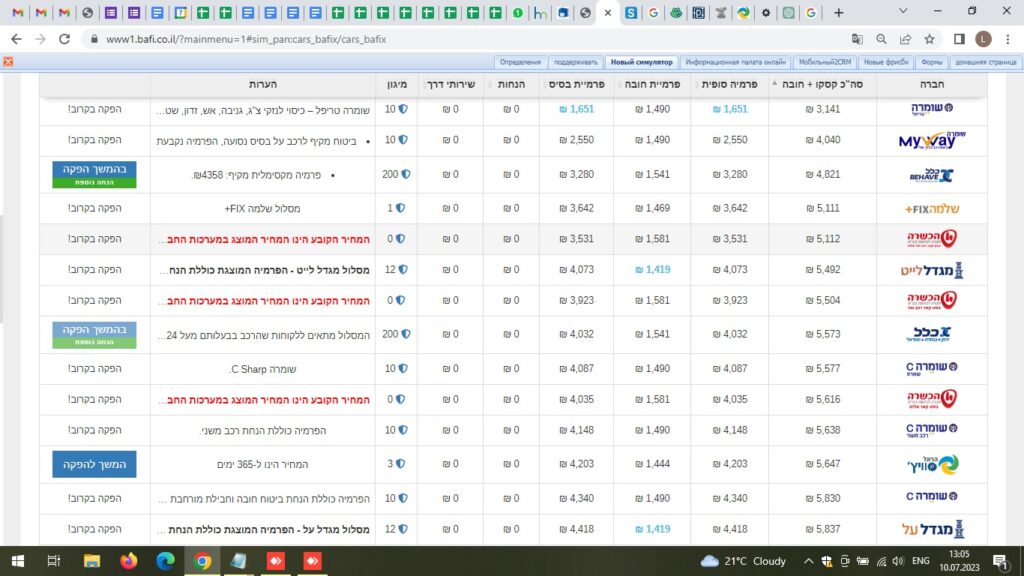Open the Windows notification center icon
The width and height of the screenshot is (1024, 576).
click(1000, 561)
